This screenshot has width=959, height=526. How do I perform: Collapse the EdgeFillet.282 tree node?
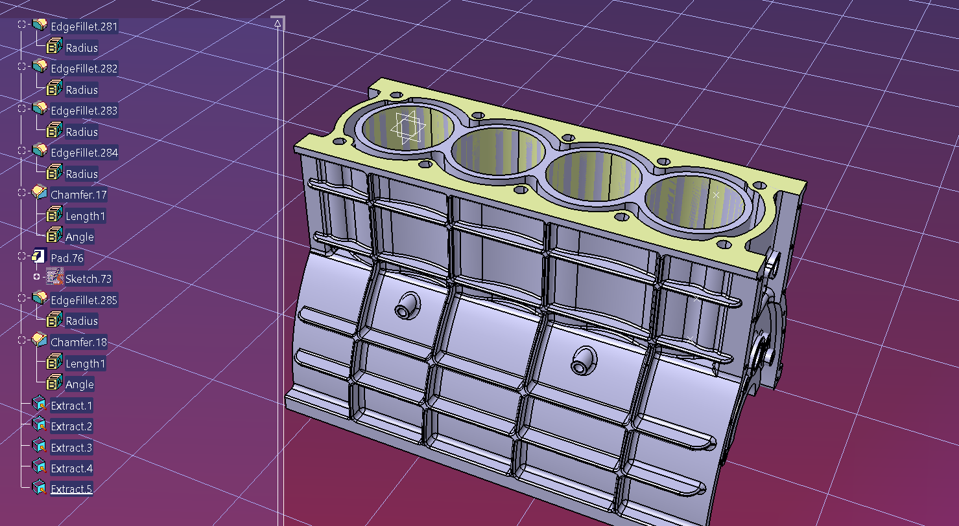pyautogui.click(x=22, y=68)
